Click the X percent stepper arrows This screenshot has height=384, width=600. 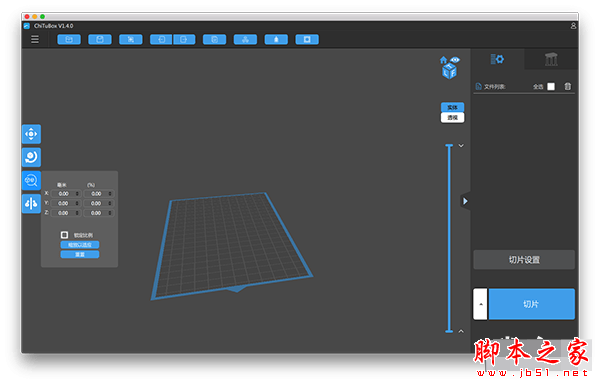click(x=110, y=194)
